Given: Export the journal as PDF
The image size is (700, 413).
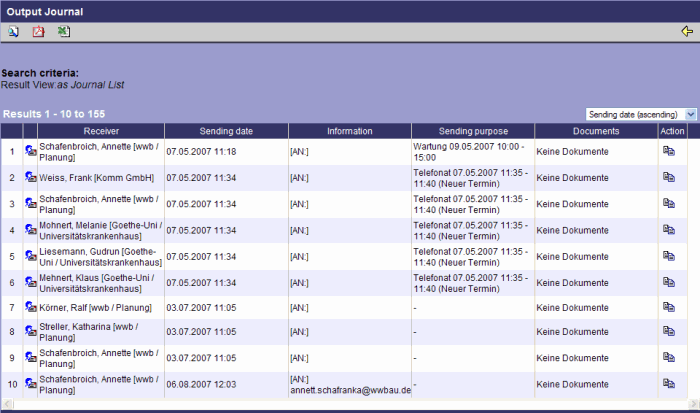Looking at the screenshot, I should (x=39, y=32).
